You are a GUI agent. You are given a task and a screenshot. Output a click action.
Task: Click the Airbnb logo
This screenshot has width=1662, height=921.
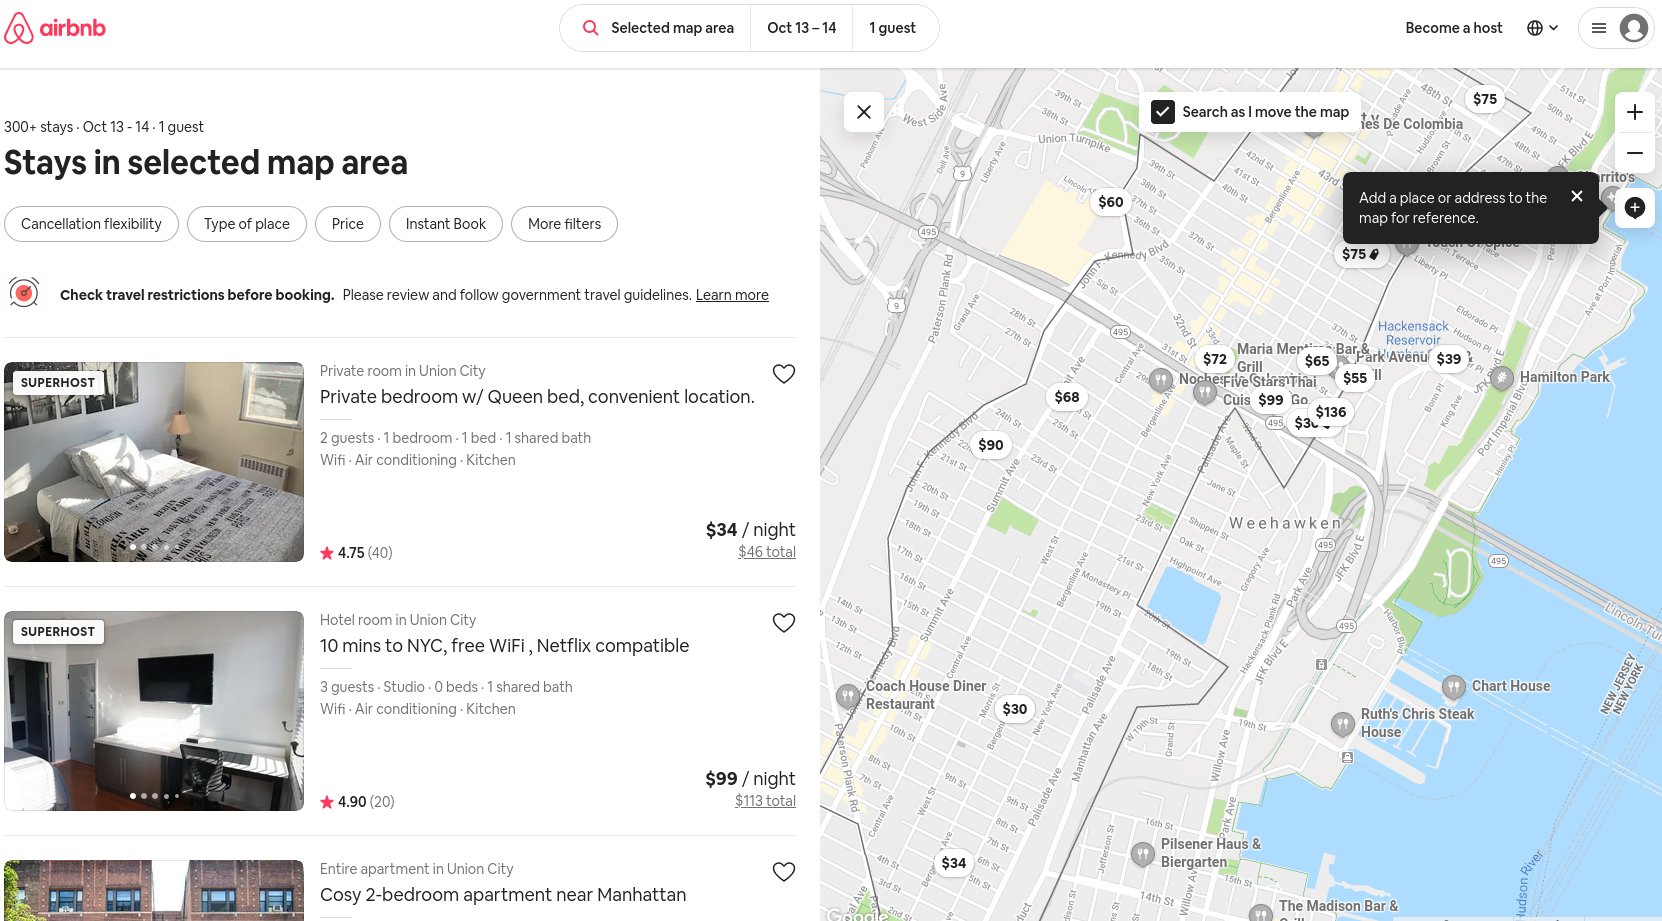pyautogui.click(x=55, y=28)
